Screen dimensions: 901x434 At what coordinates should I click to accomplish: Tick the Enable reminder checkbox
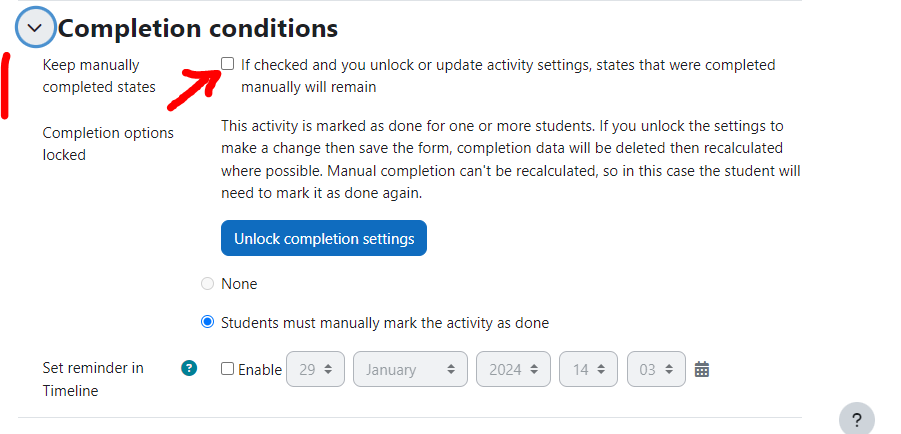point(228,369)
